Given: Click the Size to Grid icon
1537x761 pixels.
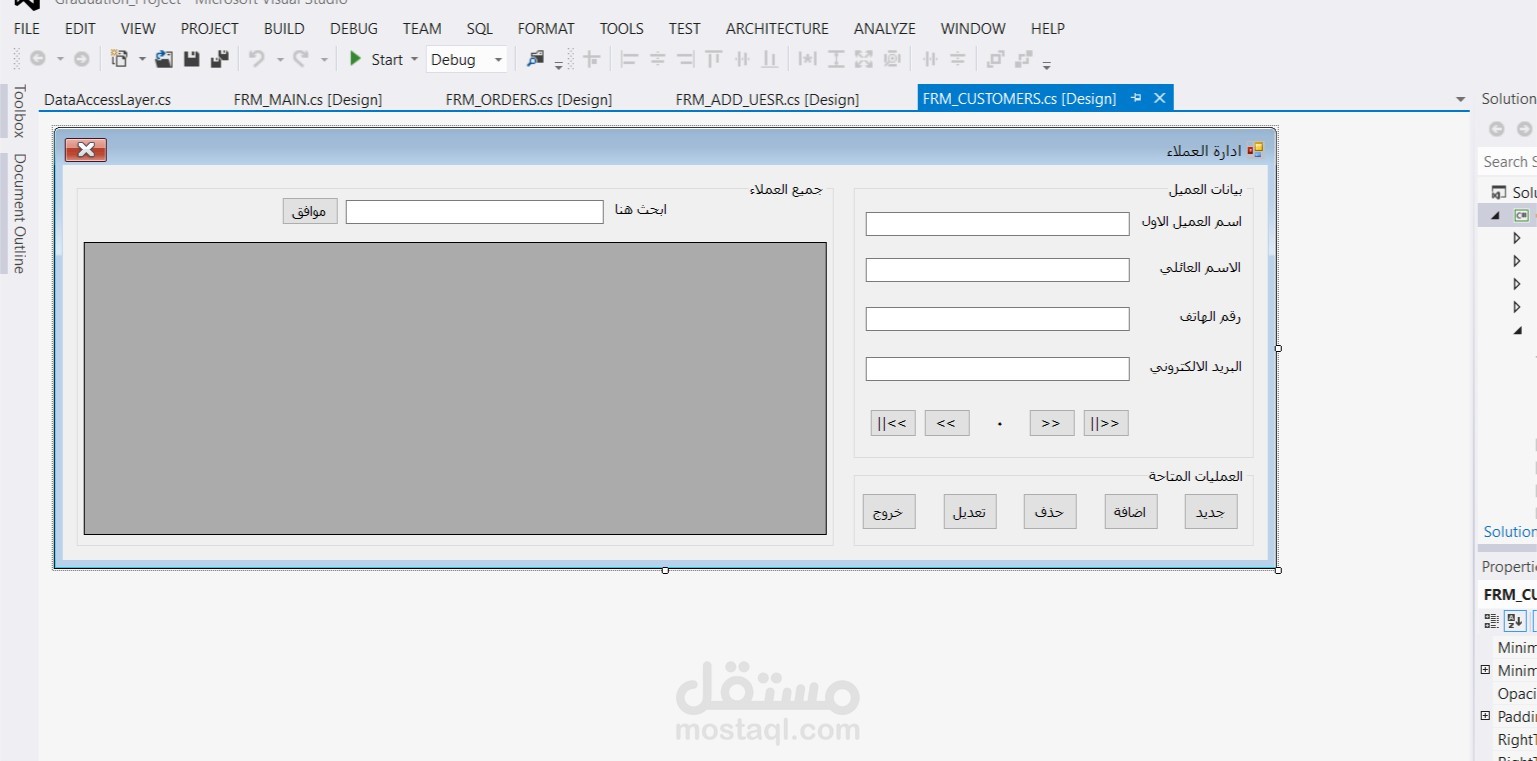Looking at the screenshot, I should pyautogui.click(x=892, y=59).
